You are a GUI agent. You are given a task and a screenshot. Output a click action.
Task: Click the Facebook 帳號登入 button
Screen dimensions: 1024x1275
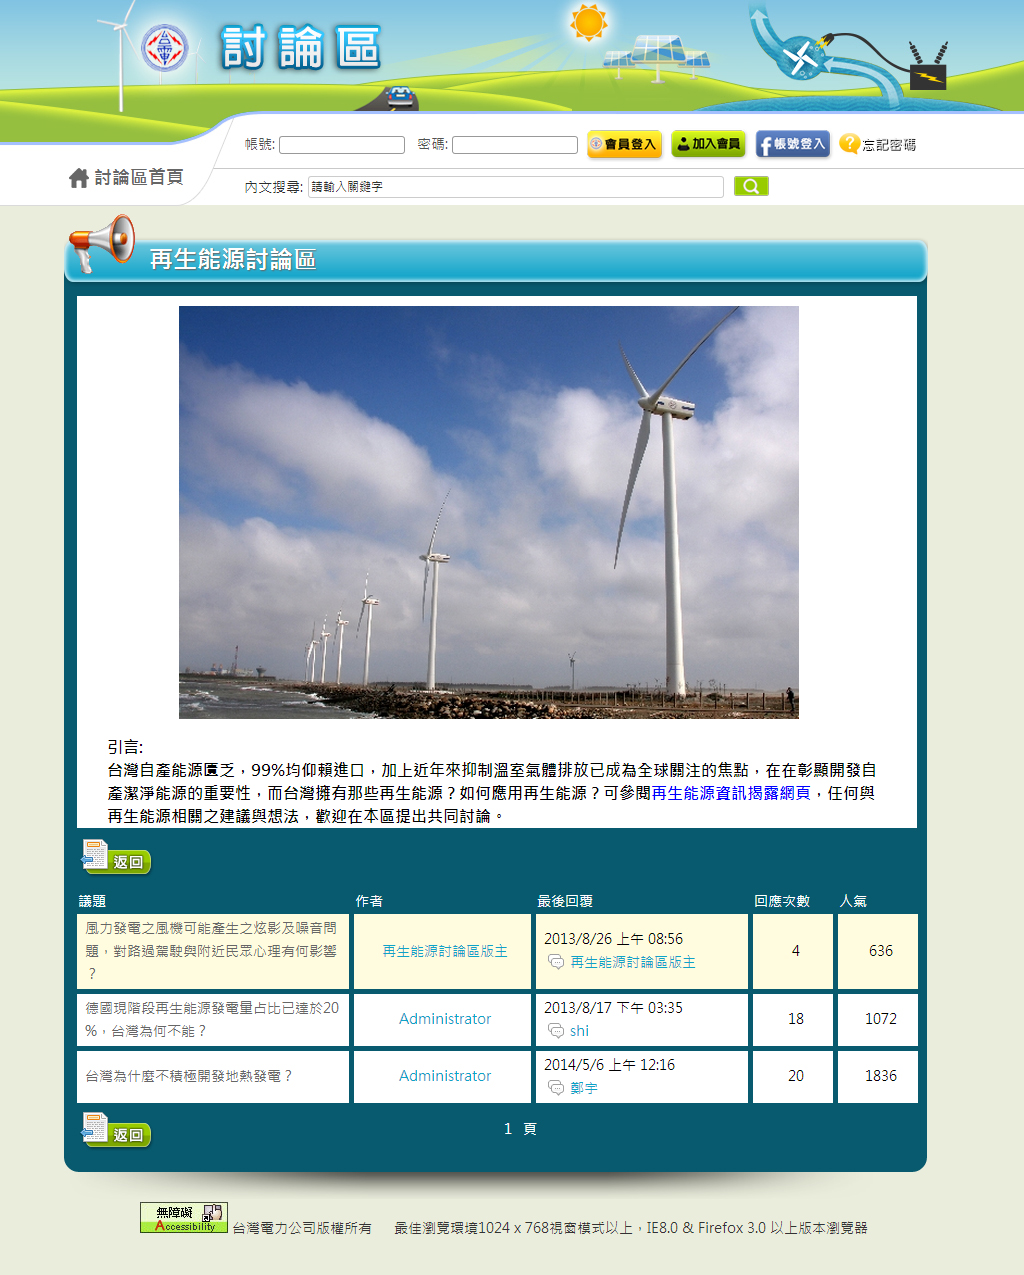(793, 144)
